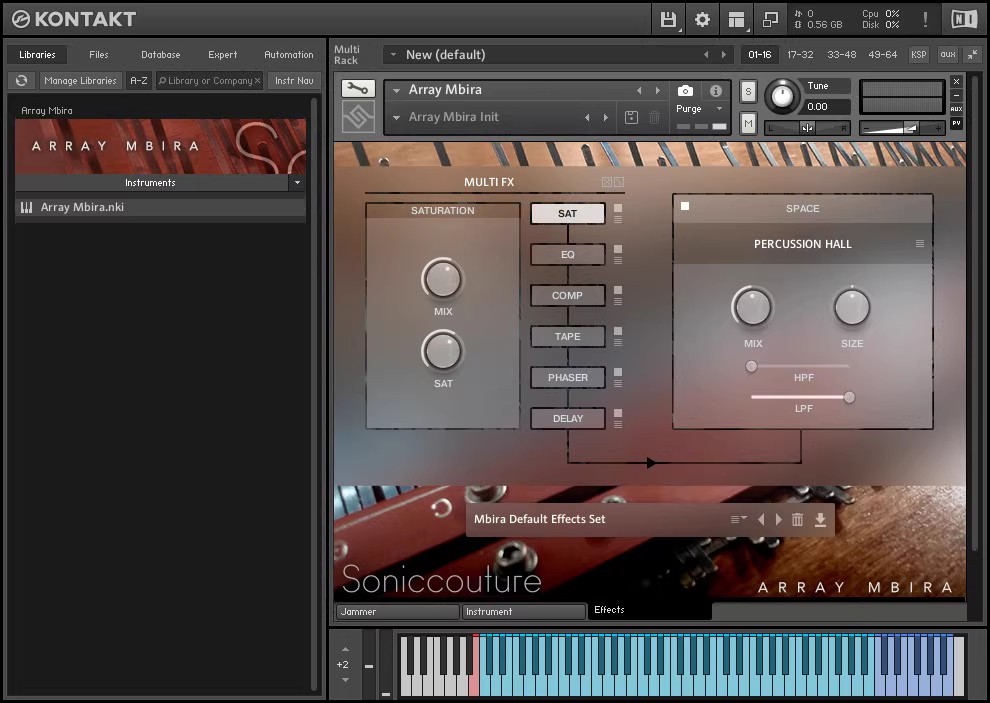Open the Percussion Hall preset menu

tap(919, 244)
